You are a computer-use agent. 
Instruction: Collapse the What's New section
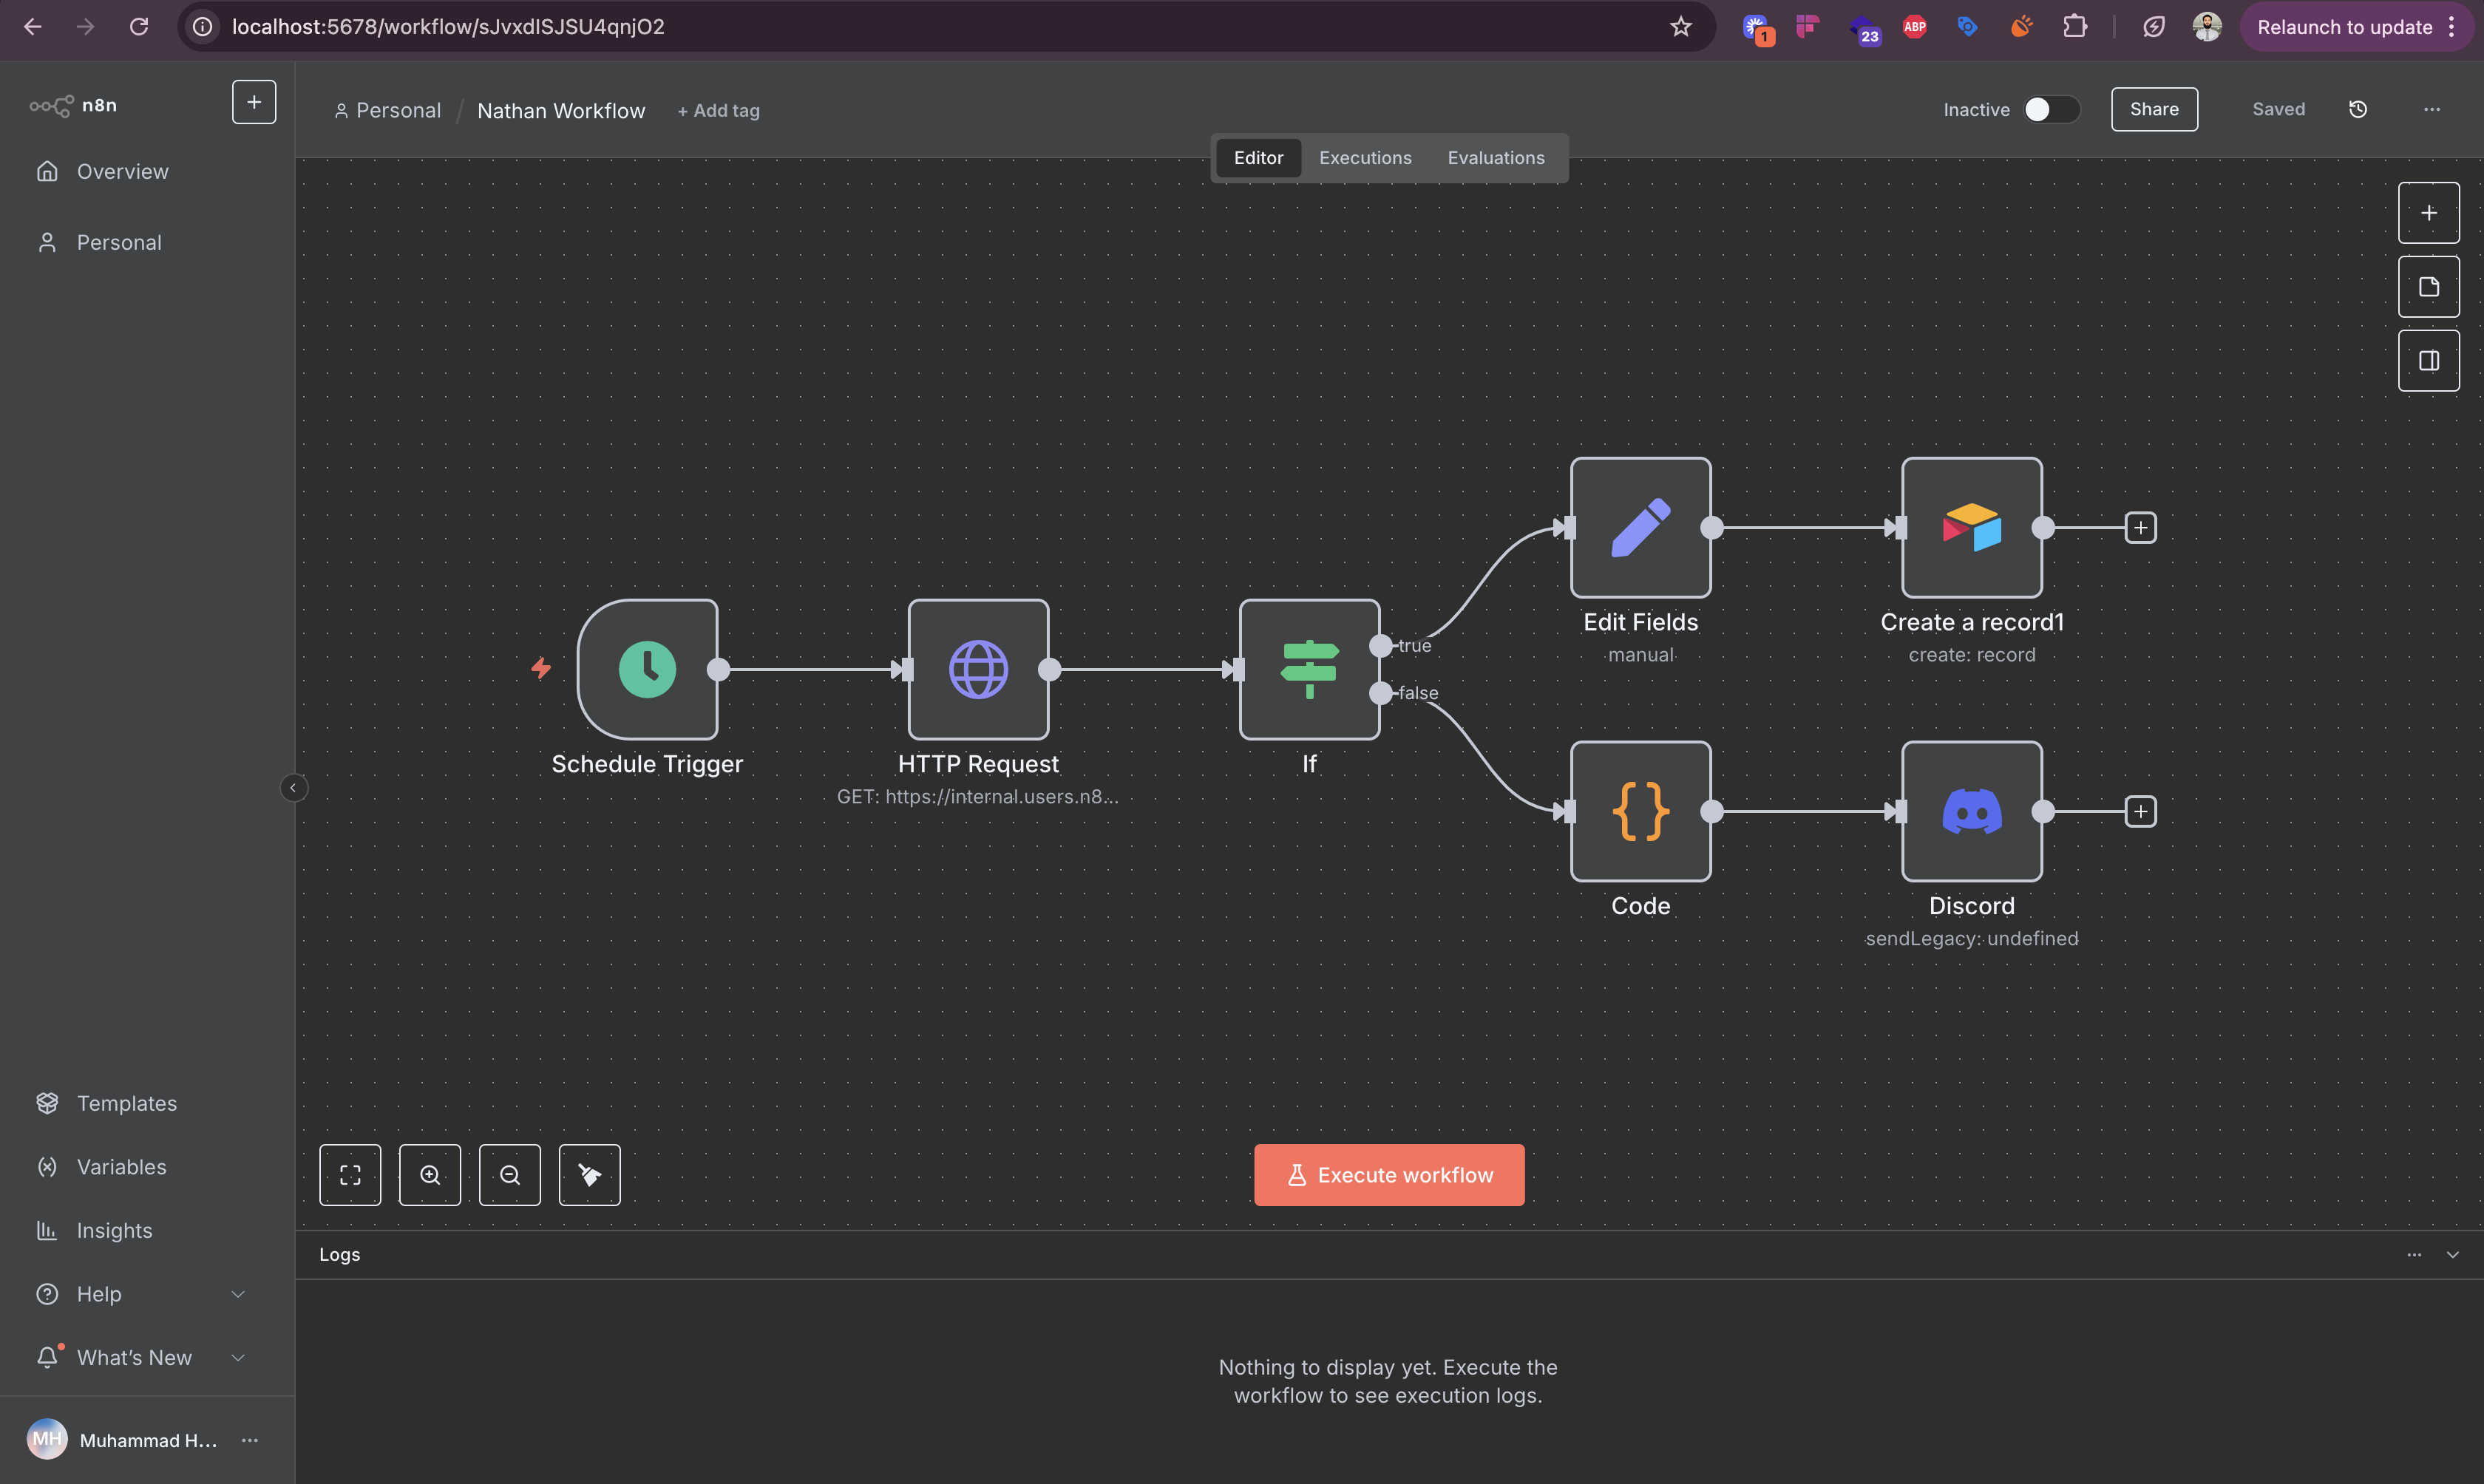pos(238,1357)
